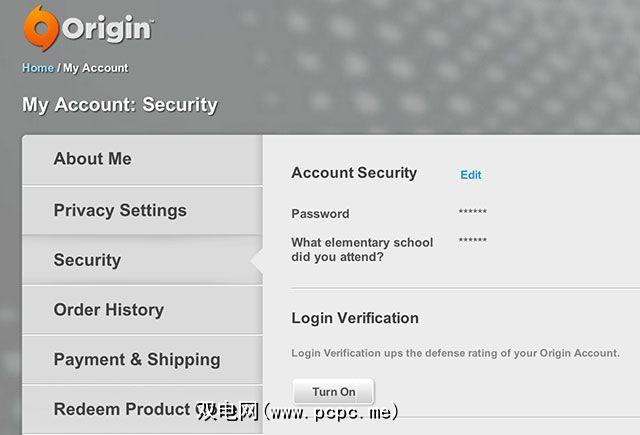Click the elementary school security question
The image size is (640, 435).
[x=363, y=249]
